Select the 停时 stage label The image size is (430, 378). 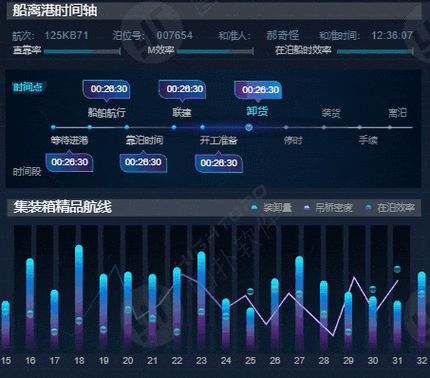pos(293,140)
